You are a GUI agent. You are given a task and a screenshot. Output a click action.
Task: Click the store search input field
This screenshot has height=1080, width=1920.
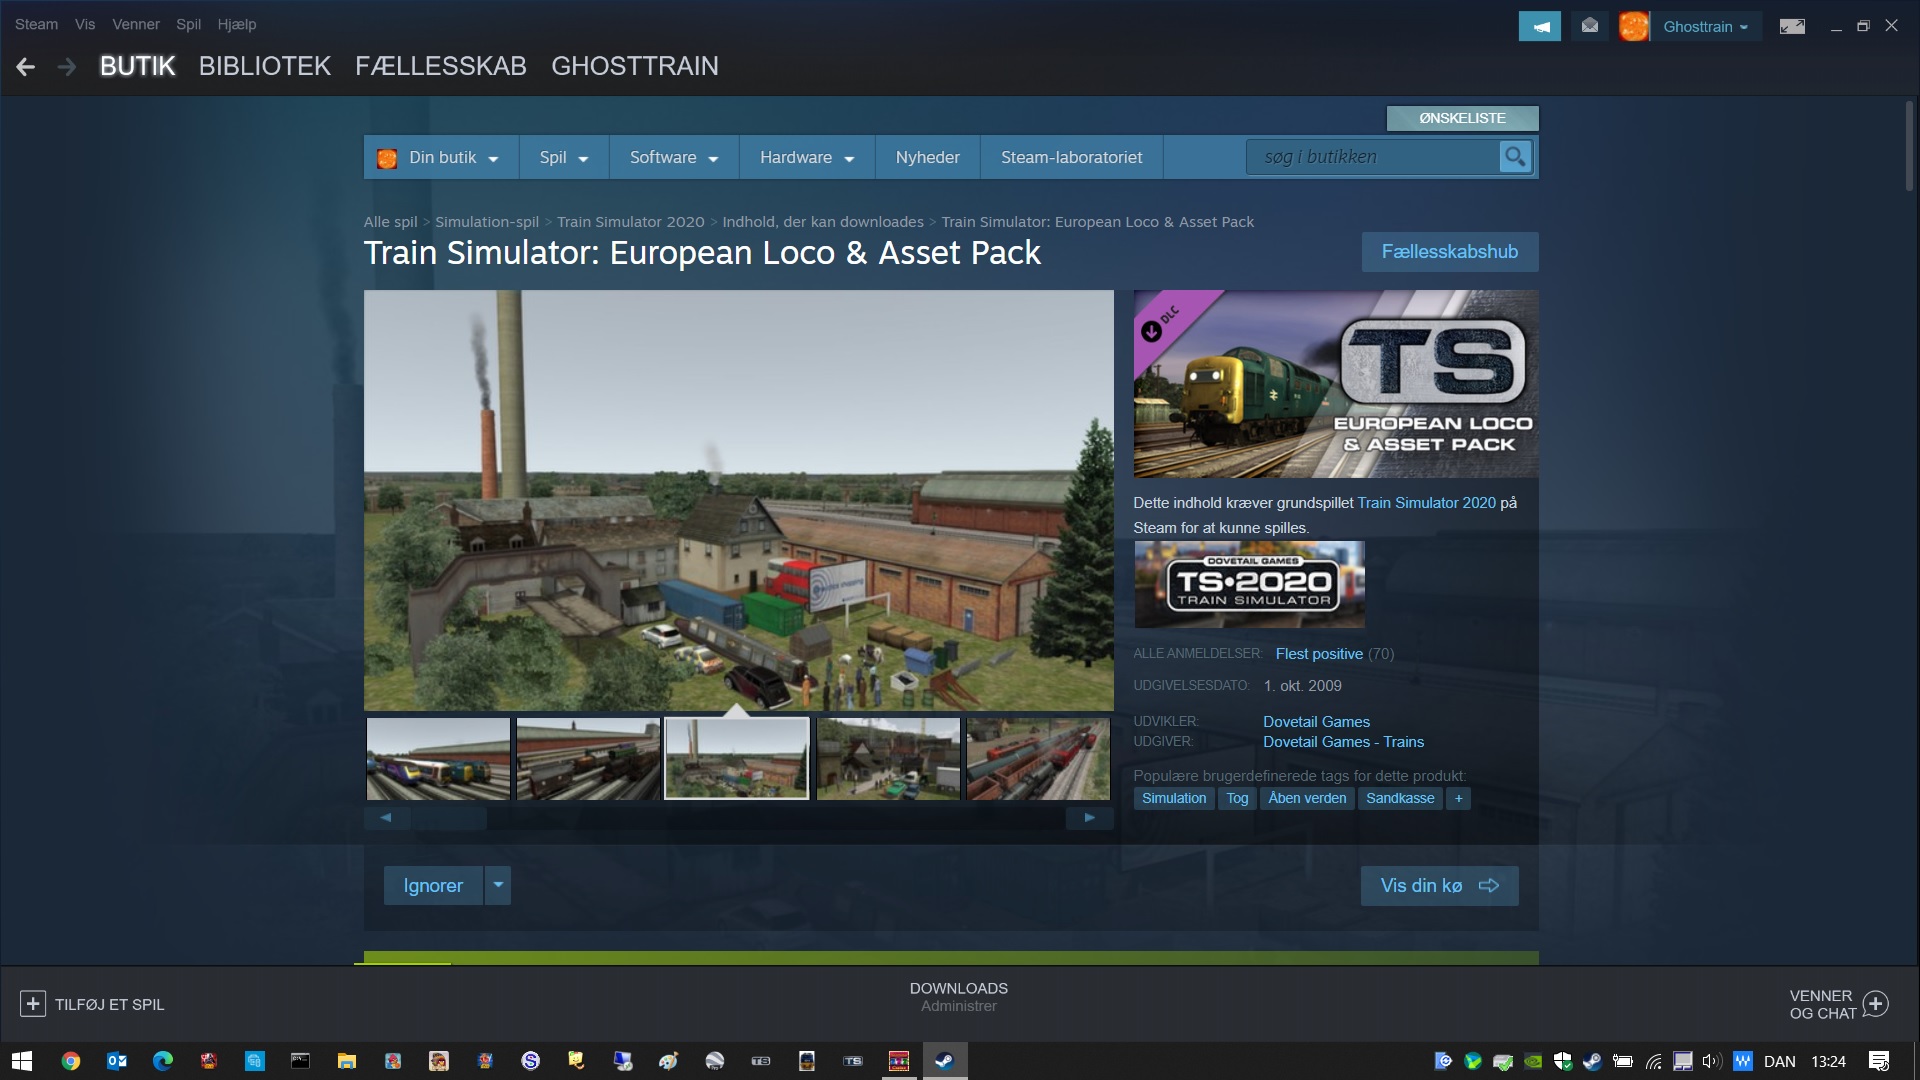coord(1371,157)
